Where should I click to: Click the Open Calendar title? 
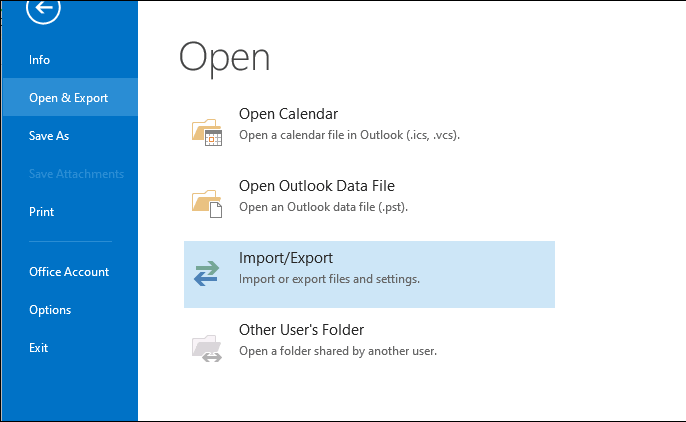(288, 114)
